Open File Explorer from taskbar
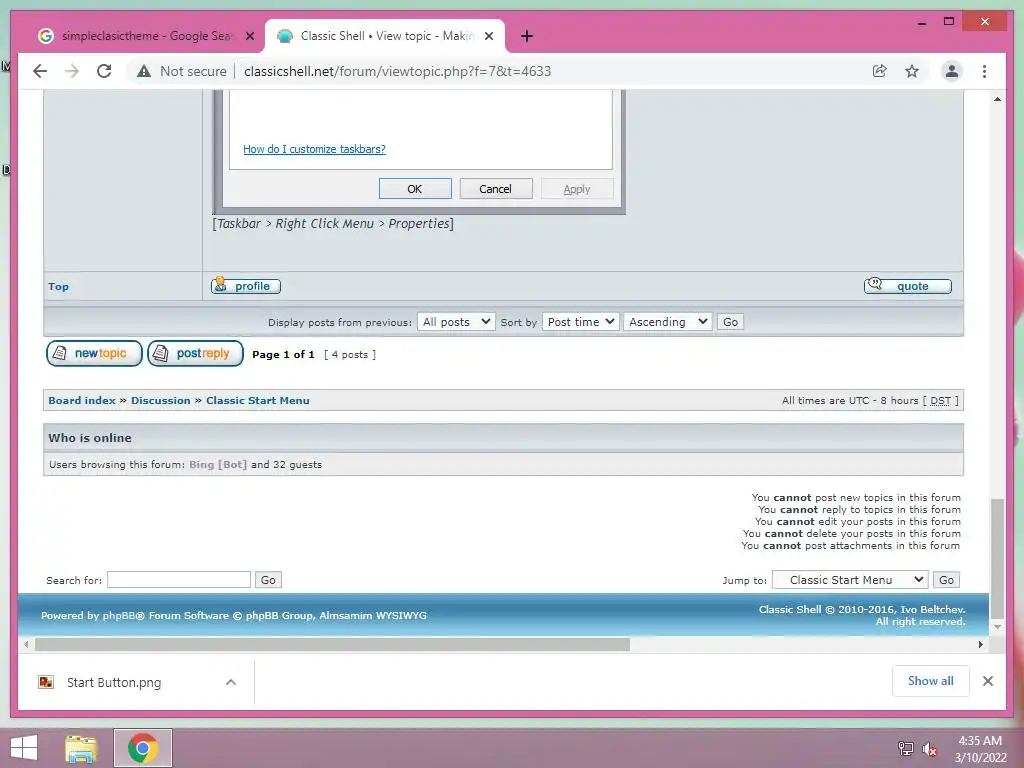The height and width of the screenshot is (768, 1024). click(81, 748)
